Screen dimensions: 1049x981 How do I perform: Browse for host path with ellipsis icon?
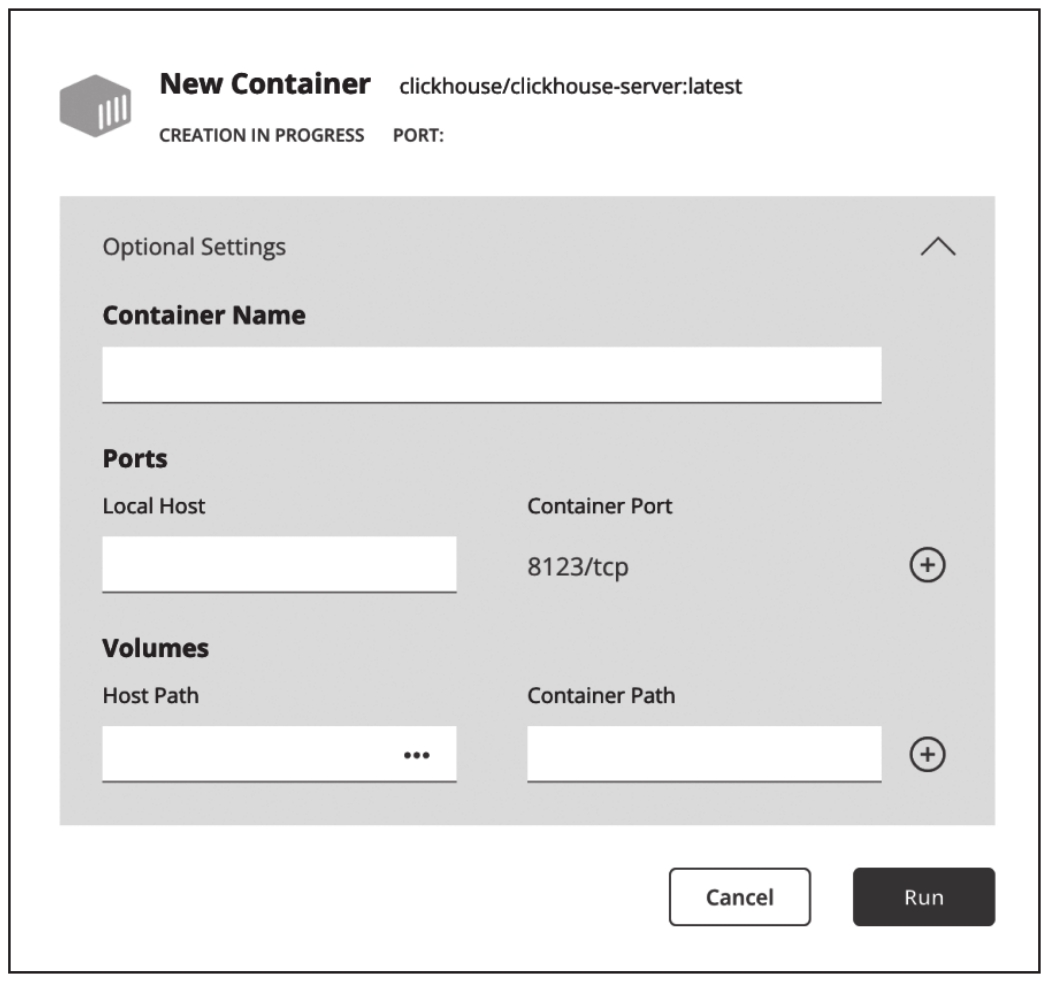pyautogui.click(x=416, y=755)
